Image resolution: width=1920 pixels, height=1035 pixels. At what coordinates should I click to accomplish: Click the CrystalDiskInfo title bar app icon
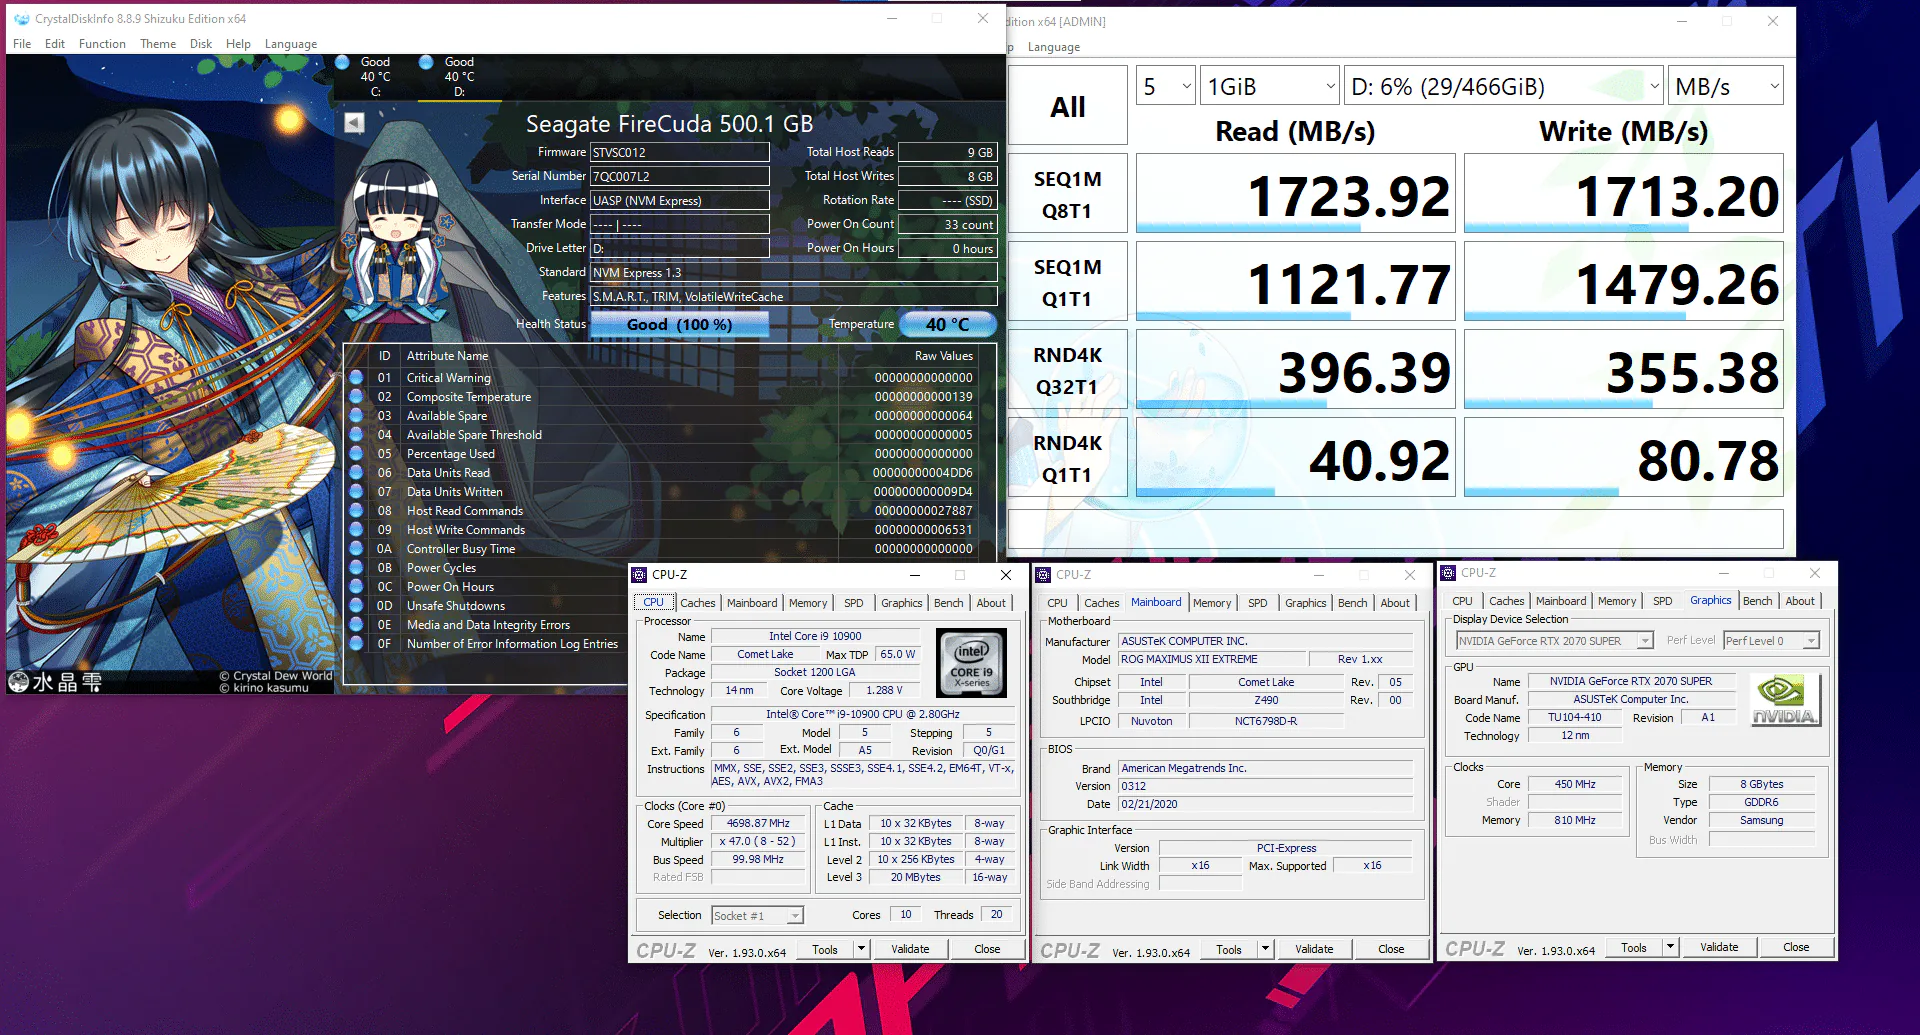click(21, 19)
